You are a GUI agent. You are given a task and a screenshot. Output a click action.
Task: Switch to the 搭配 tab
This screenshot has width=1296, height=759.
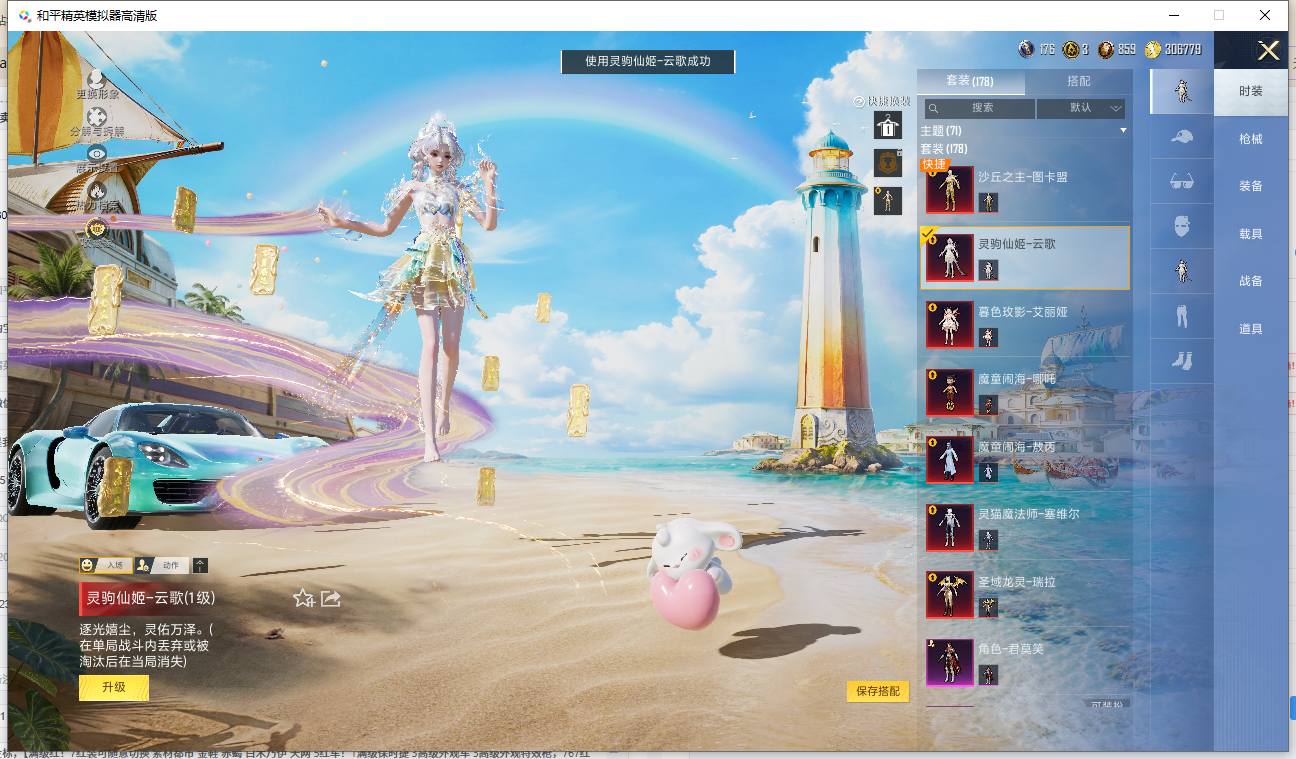[1079, 81]
